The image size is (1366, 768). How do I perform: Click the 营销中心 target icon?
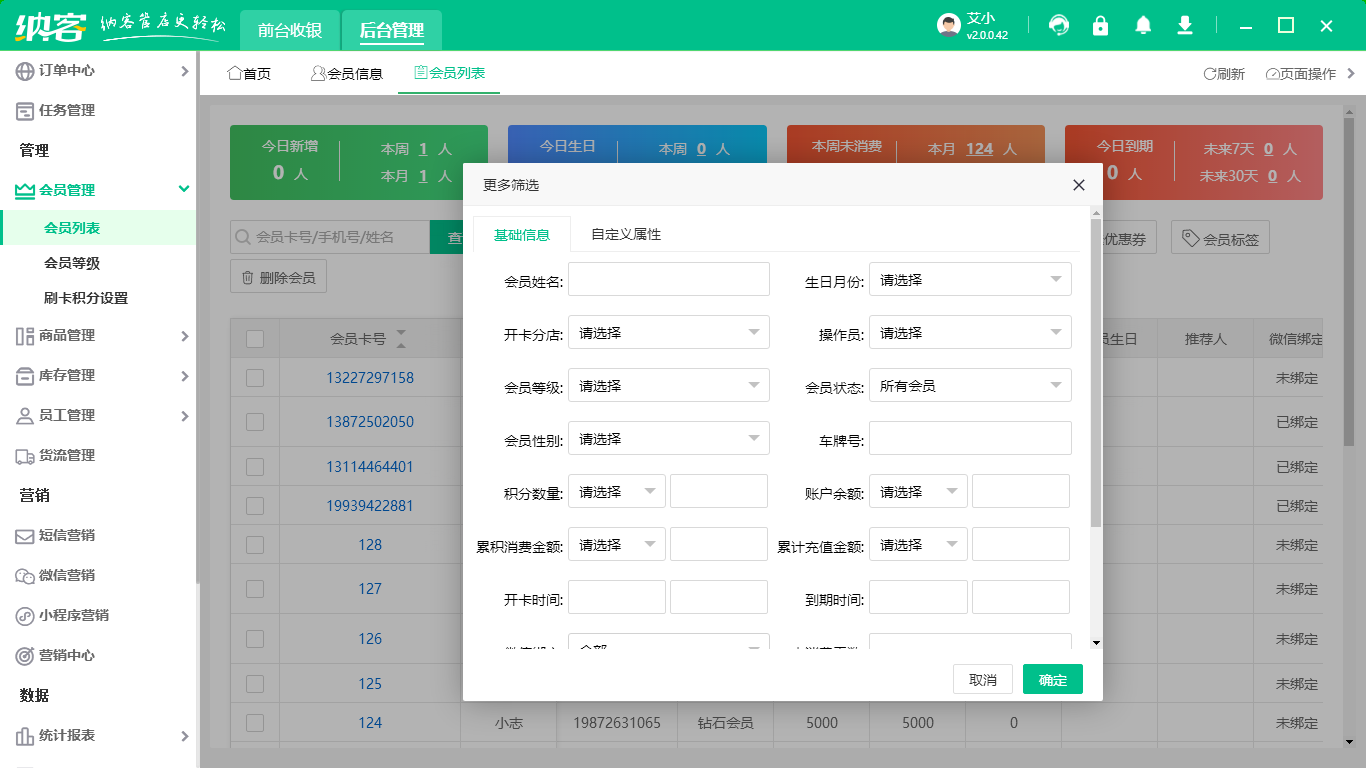(25, 656)
